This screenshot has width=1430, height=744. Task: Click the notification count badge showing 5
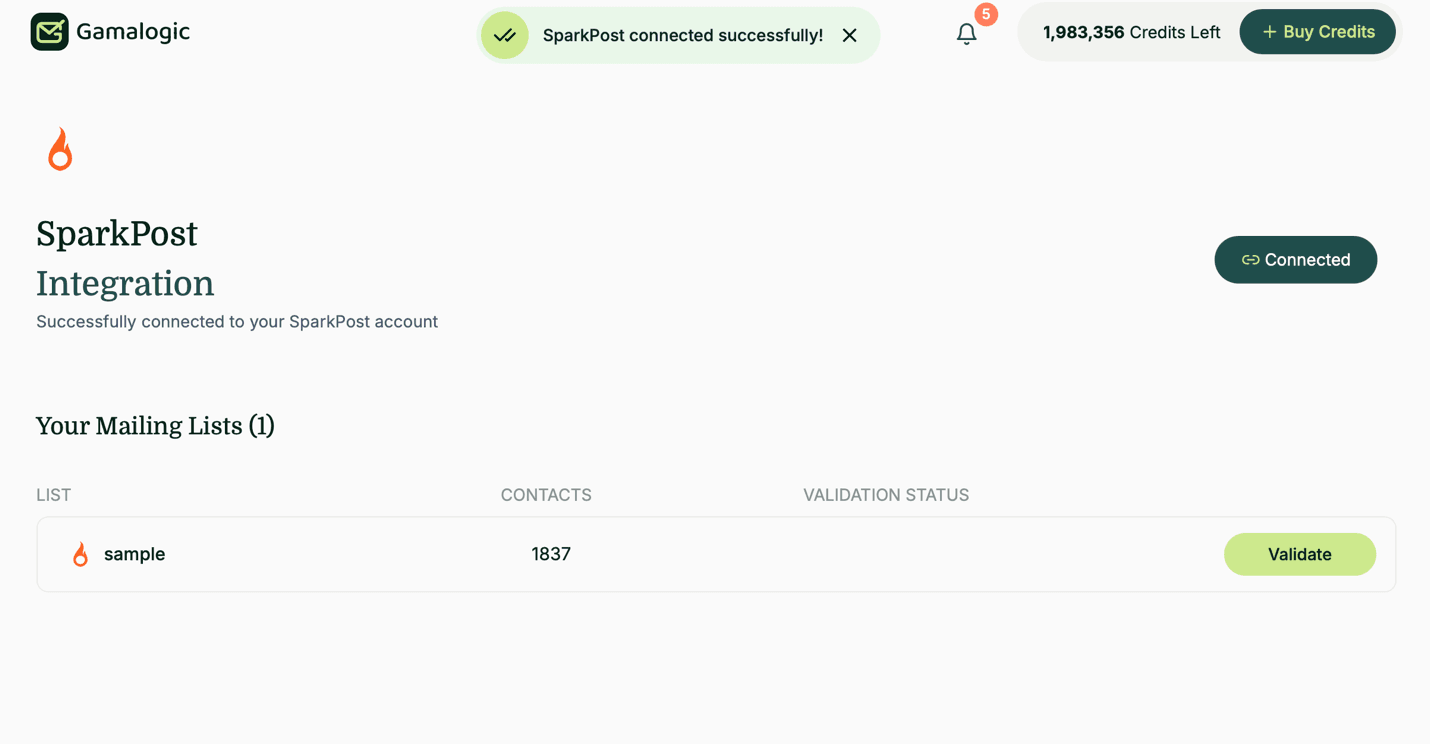click(x=986, y=14)
